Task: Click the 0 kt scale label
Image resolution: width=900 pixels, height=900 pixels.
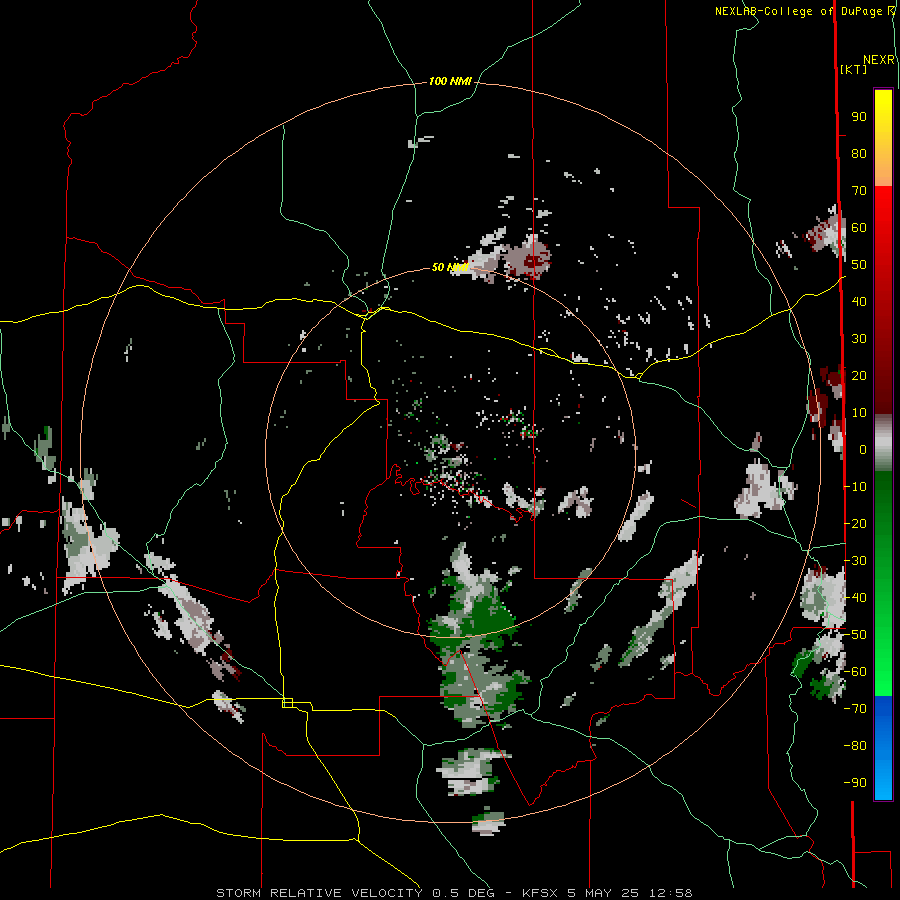Action: point(863,449)
